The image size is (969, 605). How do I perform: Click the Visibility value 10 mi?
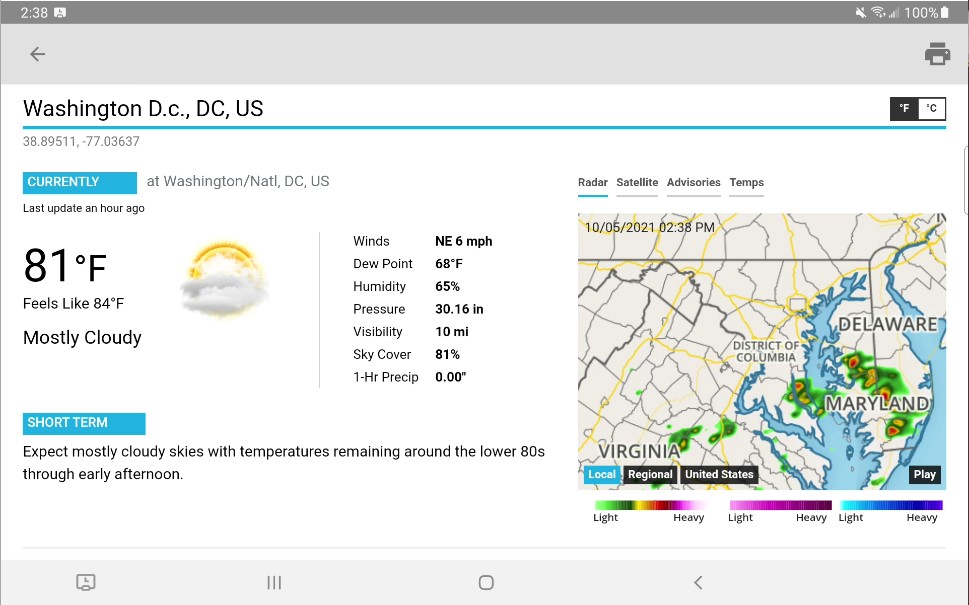(452, 332)
